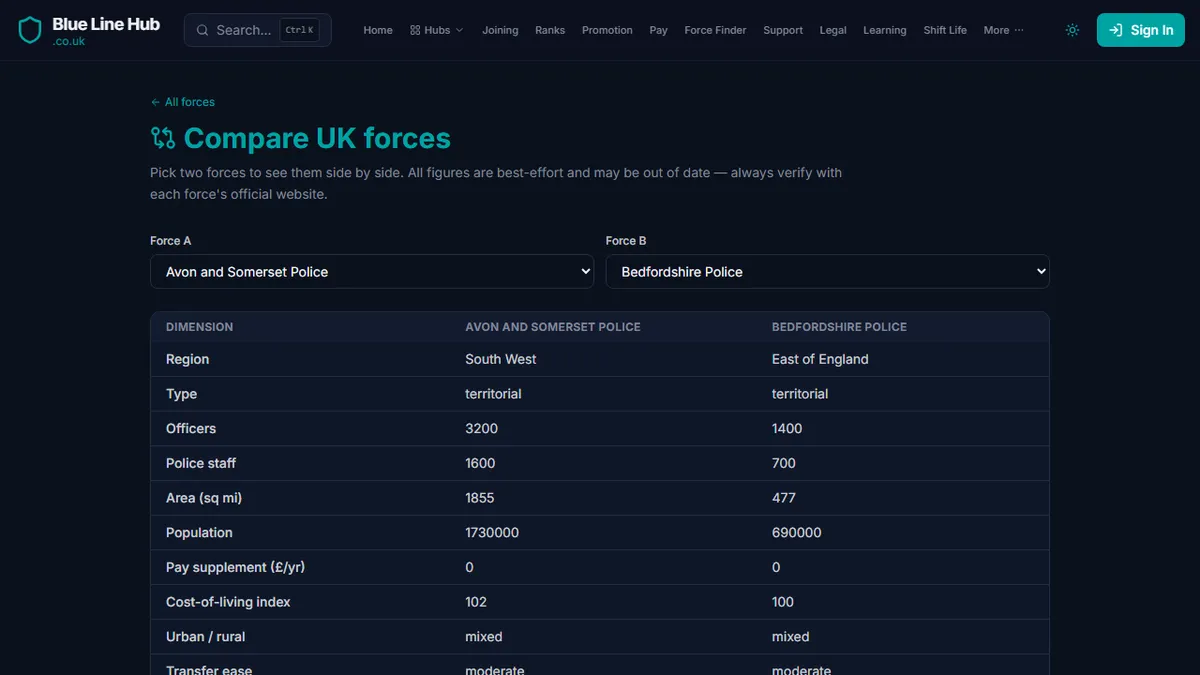This screenshot has height=675, width=1200.
Task: Toggle the light/dark theme sun icon
Action: point(1072,30)
